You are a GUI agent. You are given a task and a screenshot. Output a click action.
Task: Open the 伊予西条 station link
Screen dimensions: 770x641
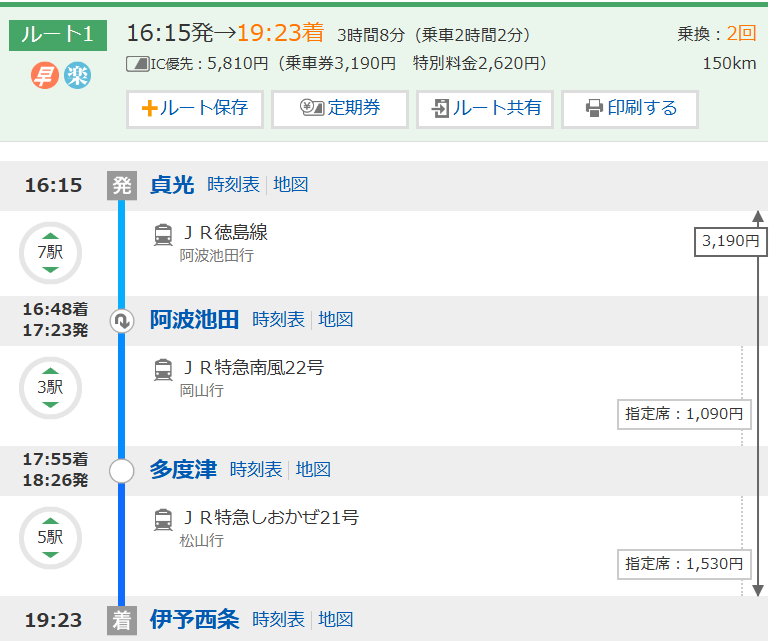point(194,619)
